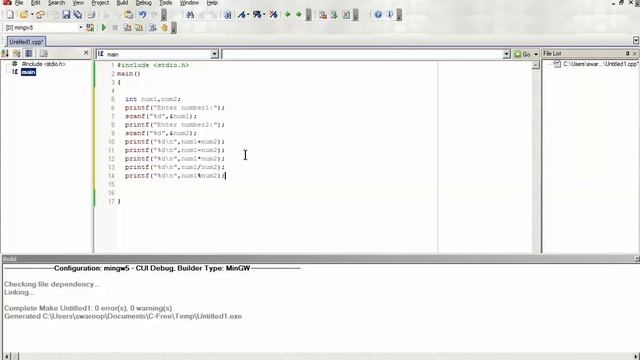Image resolution: width=640 pixels, height=360 pixels.
Task: Open the View menu
Action: 78,3
